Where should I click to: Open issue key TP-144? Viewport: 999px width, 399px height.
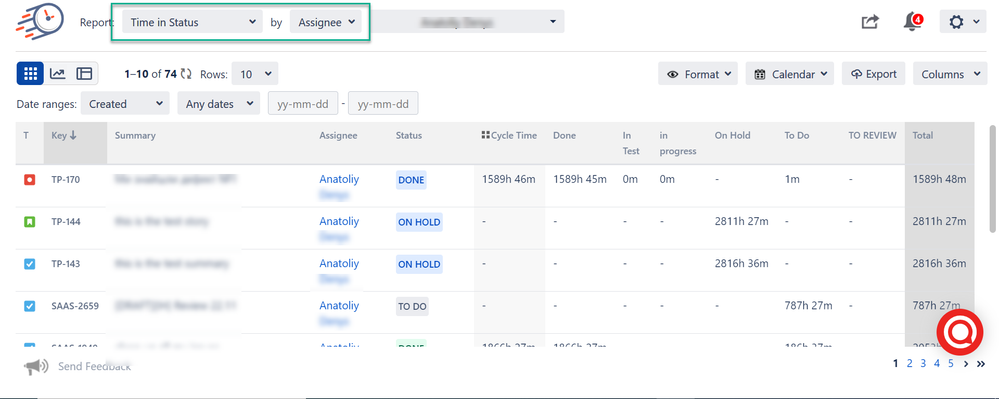click(66, 222)
